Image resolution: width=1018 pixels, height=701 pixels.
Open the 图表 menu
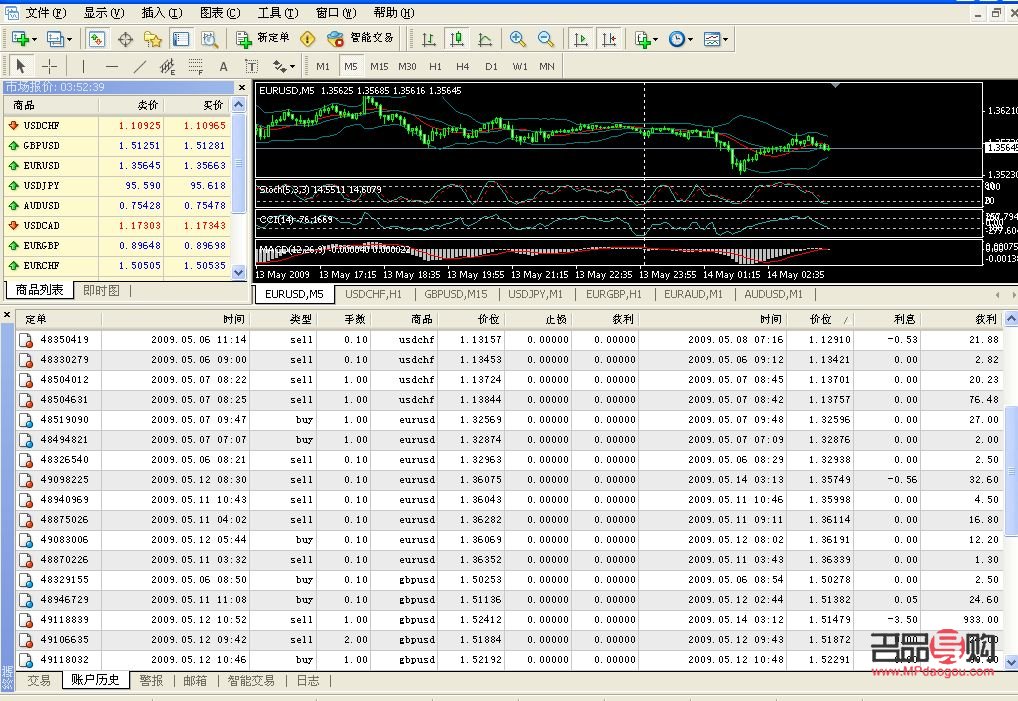220,12
